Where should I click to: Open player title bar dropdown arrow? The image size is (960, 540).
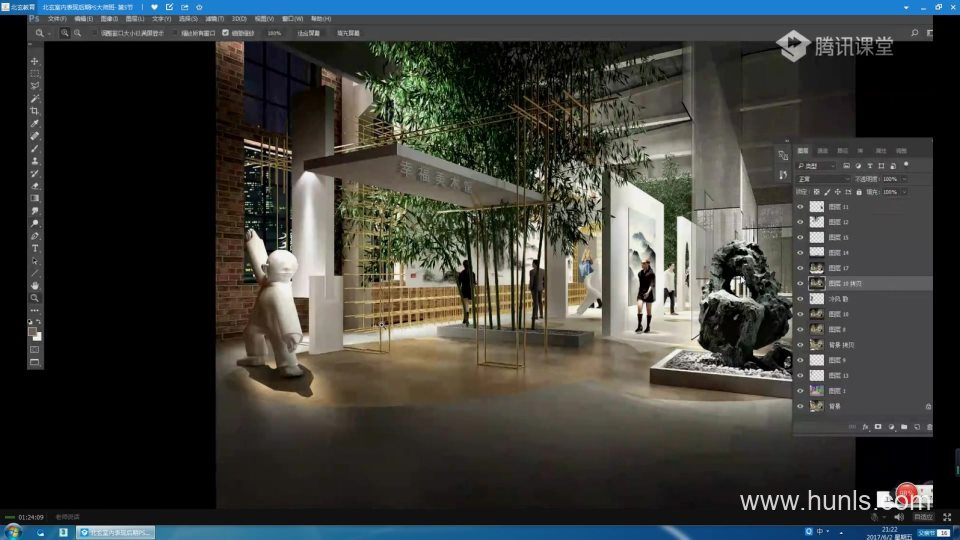(906, 7)
